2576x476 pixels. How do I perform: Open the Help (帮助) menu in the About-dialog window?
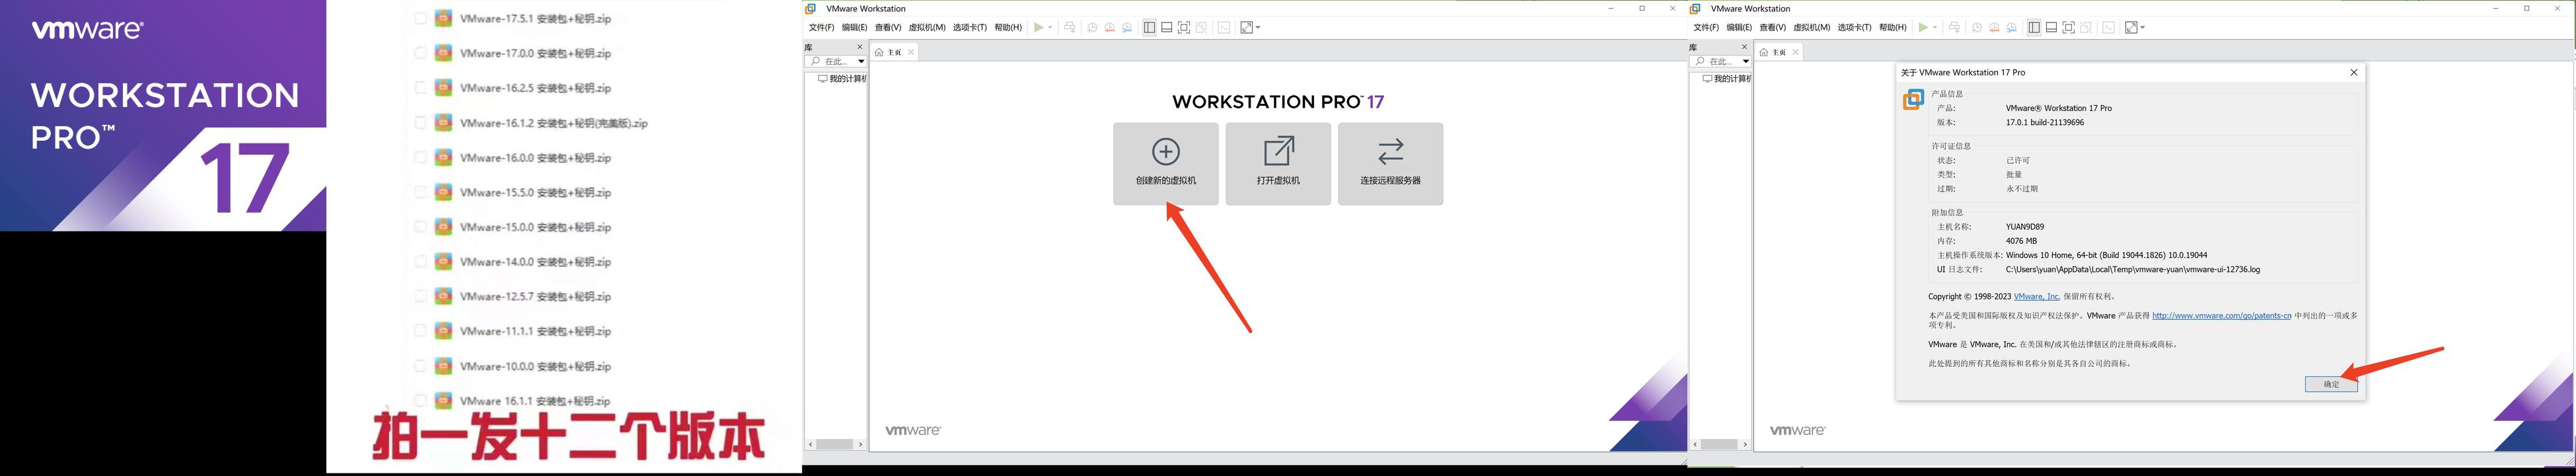point(1893,27)
